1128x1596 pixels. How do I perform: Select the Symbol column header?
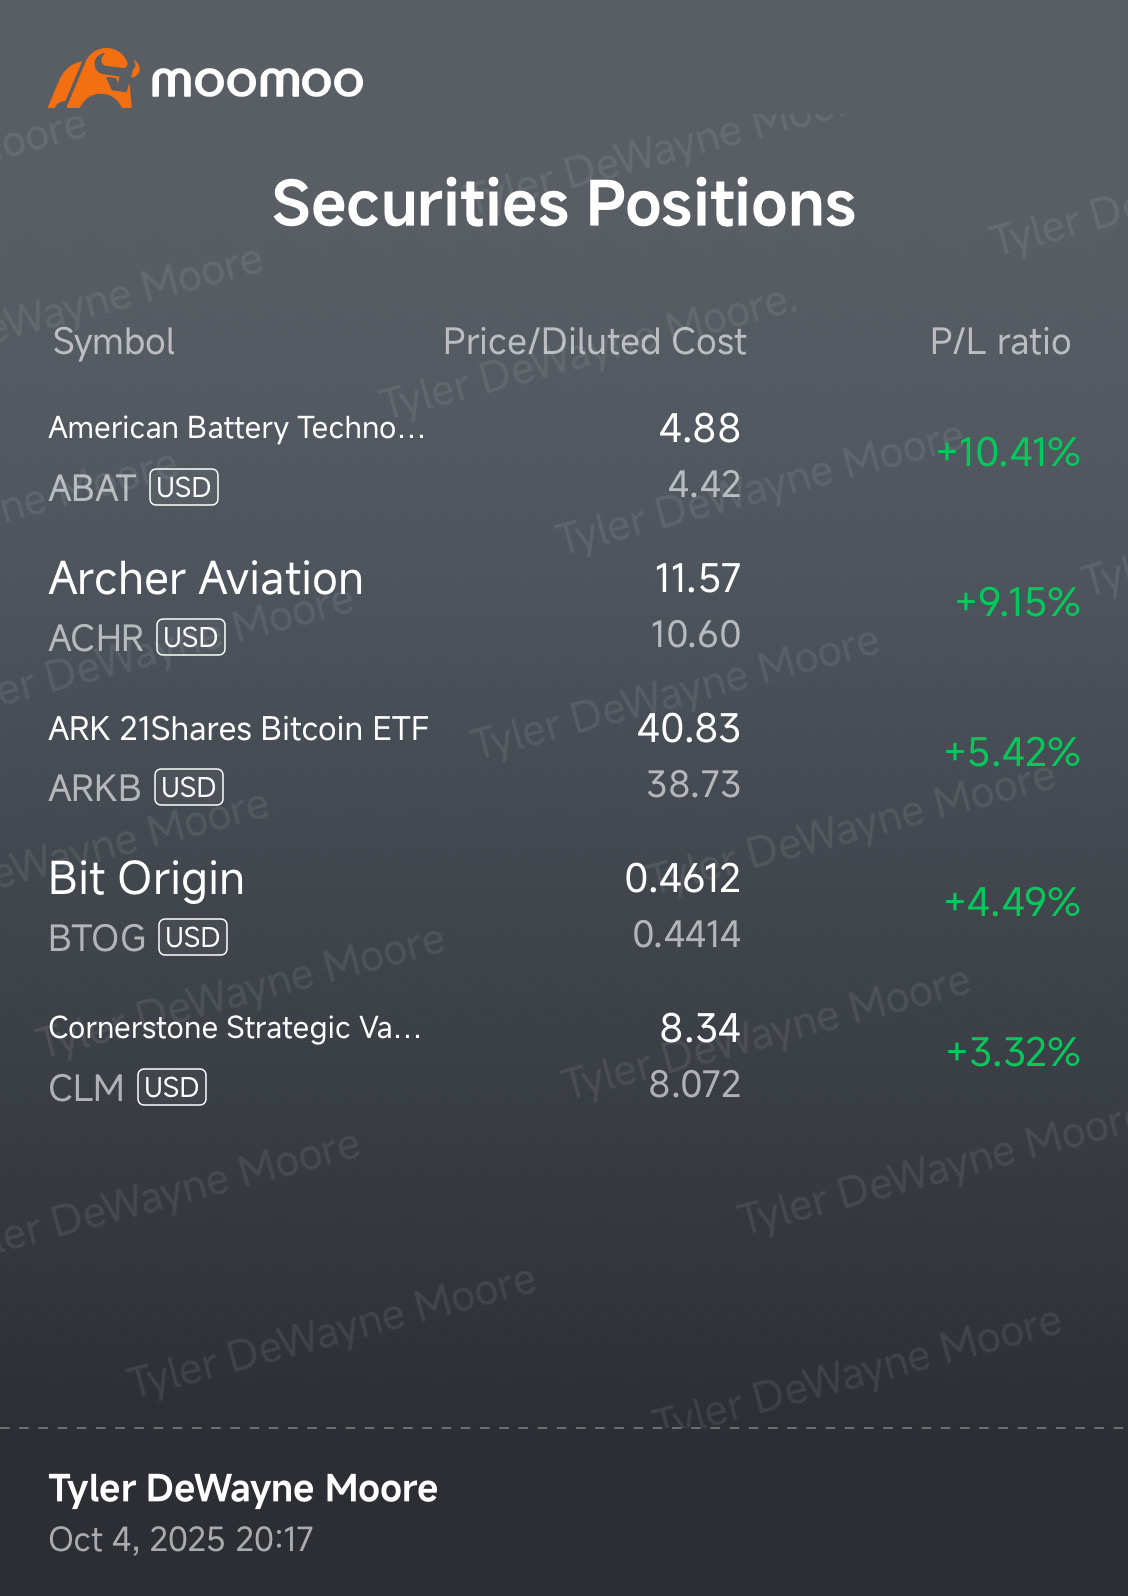[114, 342]
